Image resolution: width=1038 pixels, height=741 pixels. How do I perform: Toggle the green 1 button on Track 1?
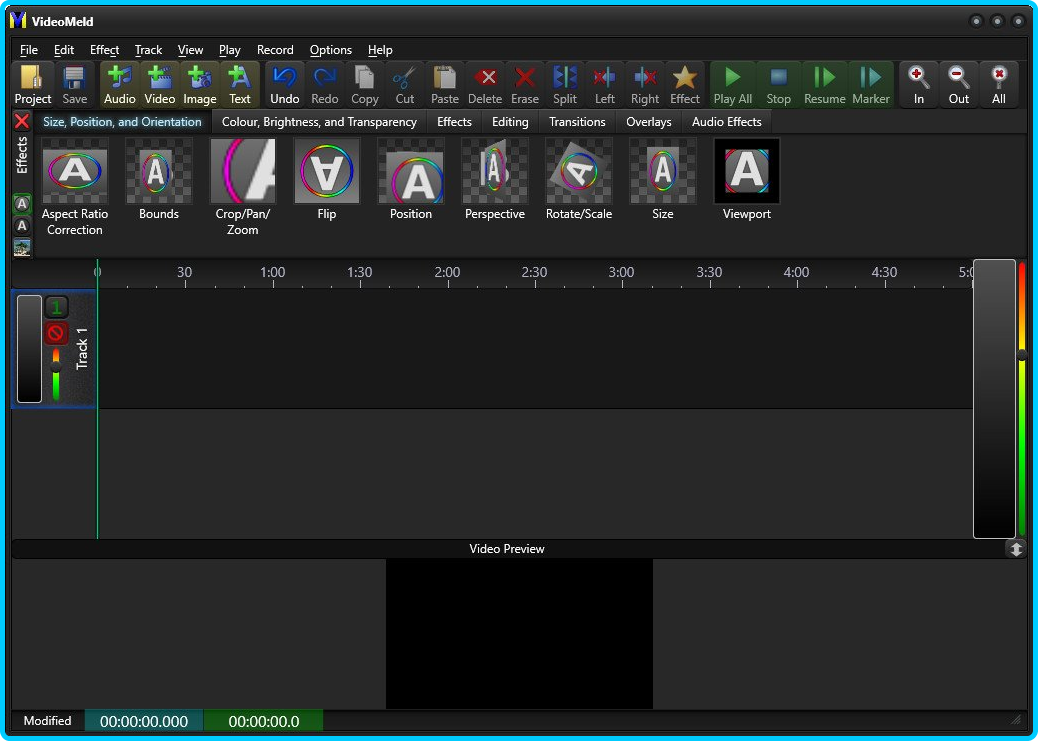tap(56, 307)
